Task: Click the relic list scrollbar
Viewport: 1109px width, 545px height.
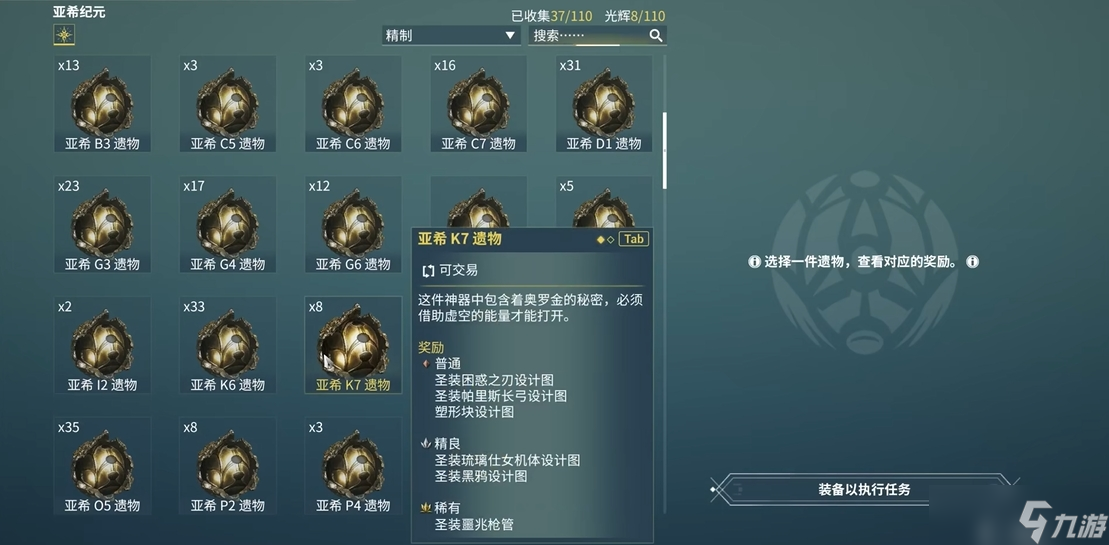Action: click(x=664, y=150)
